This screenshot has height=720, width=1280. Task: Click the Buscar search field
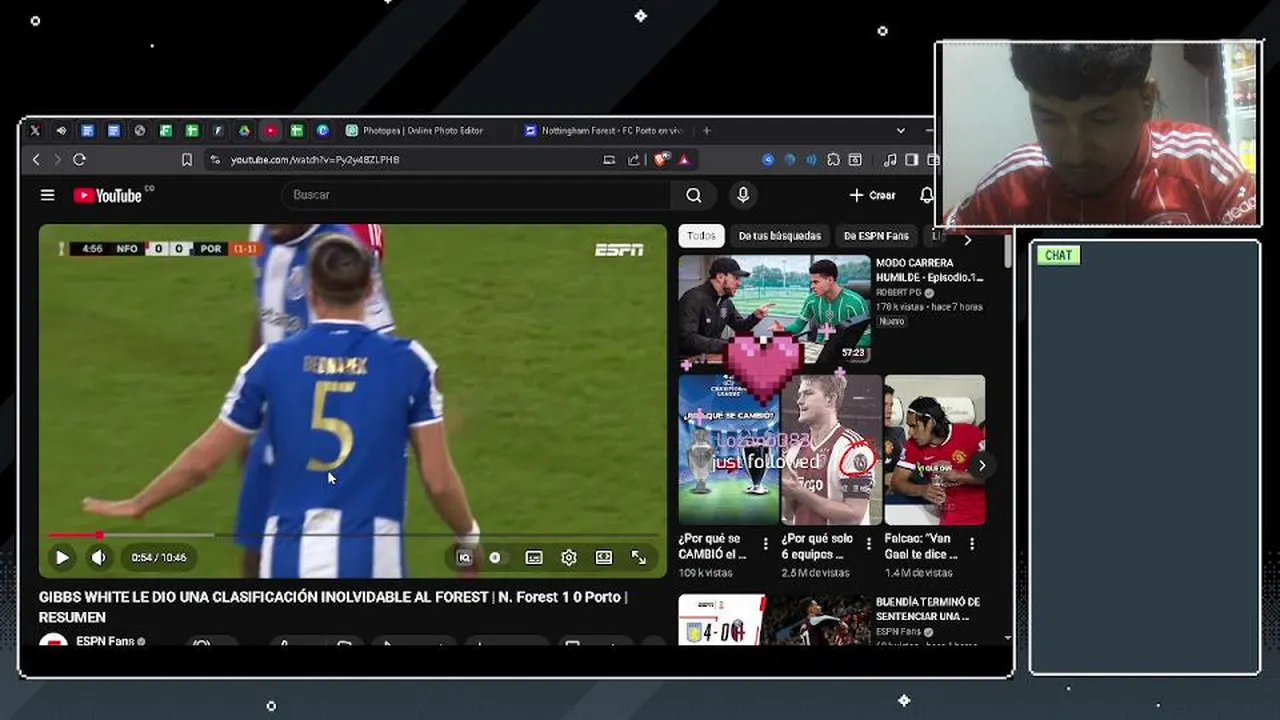coord(476,195)
